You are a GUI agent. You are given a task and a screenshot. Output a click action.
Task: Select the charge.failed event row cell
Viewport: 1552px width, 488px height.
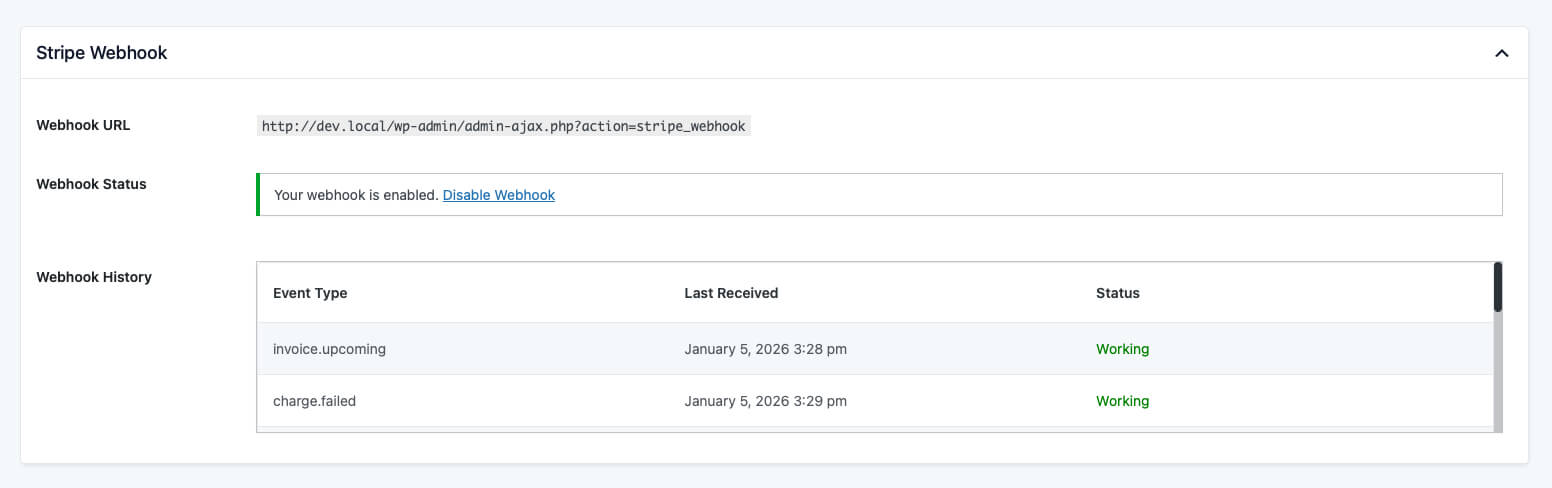coord(314,401)
